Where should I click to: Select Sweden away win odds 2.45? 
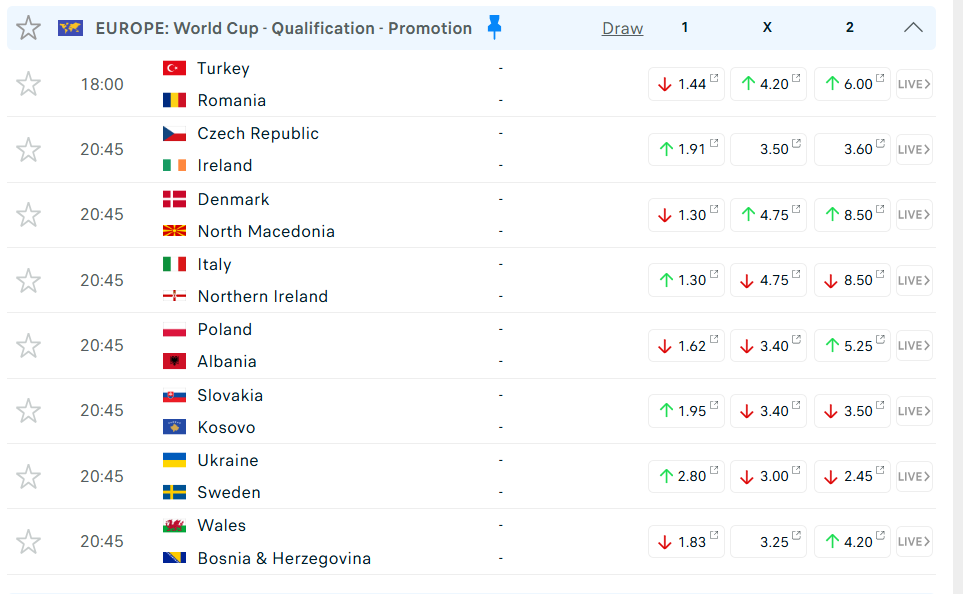852,476
